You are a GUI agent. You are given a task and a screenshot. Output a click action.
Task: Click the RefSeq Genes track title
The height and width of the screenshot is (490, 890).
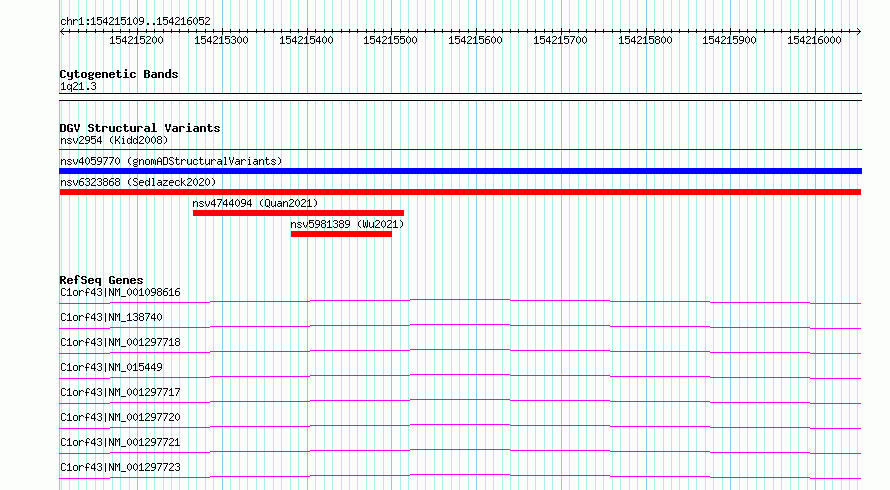[x=101, y=280]
